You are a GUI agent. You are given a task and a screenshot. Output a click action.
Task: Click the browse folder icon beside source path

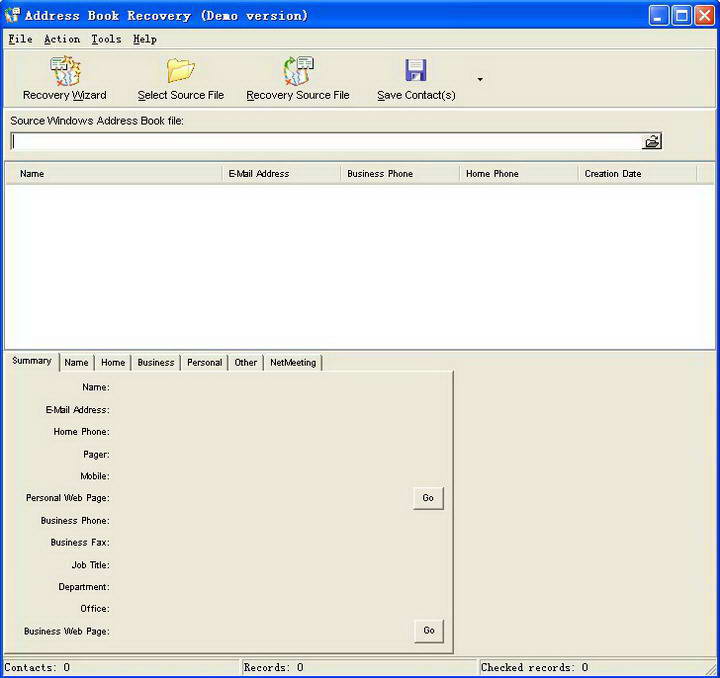[x=652, y=141]
